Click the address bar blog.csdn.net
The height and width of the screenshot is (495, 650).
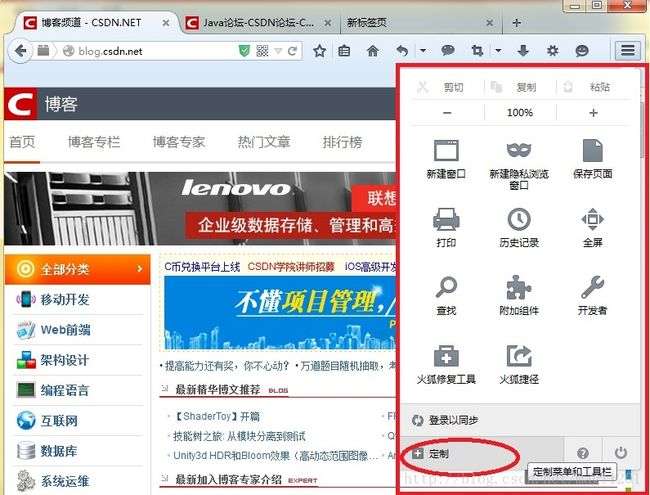pyautogui.click(x=153, y=51)
